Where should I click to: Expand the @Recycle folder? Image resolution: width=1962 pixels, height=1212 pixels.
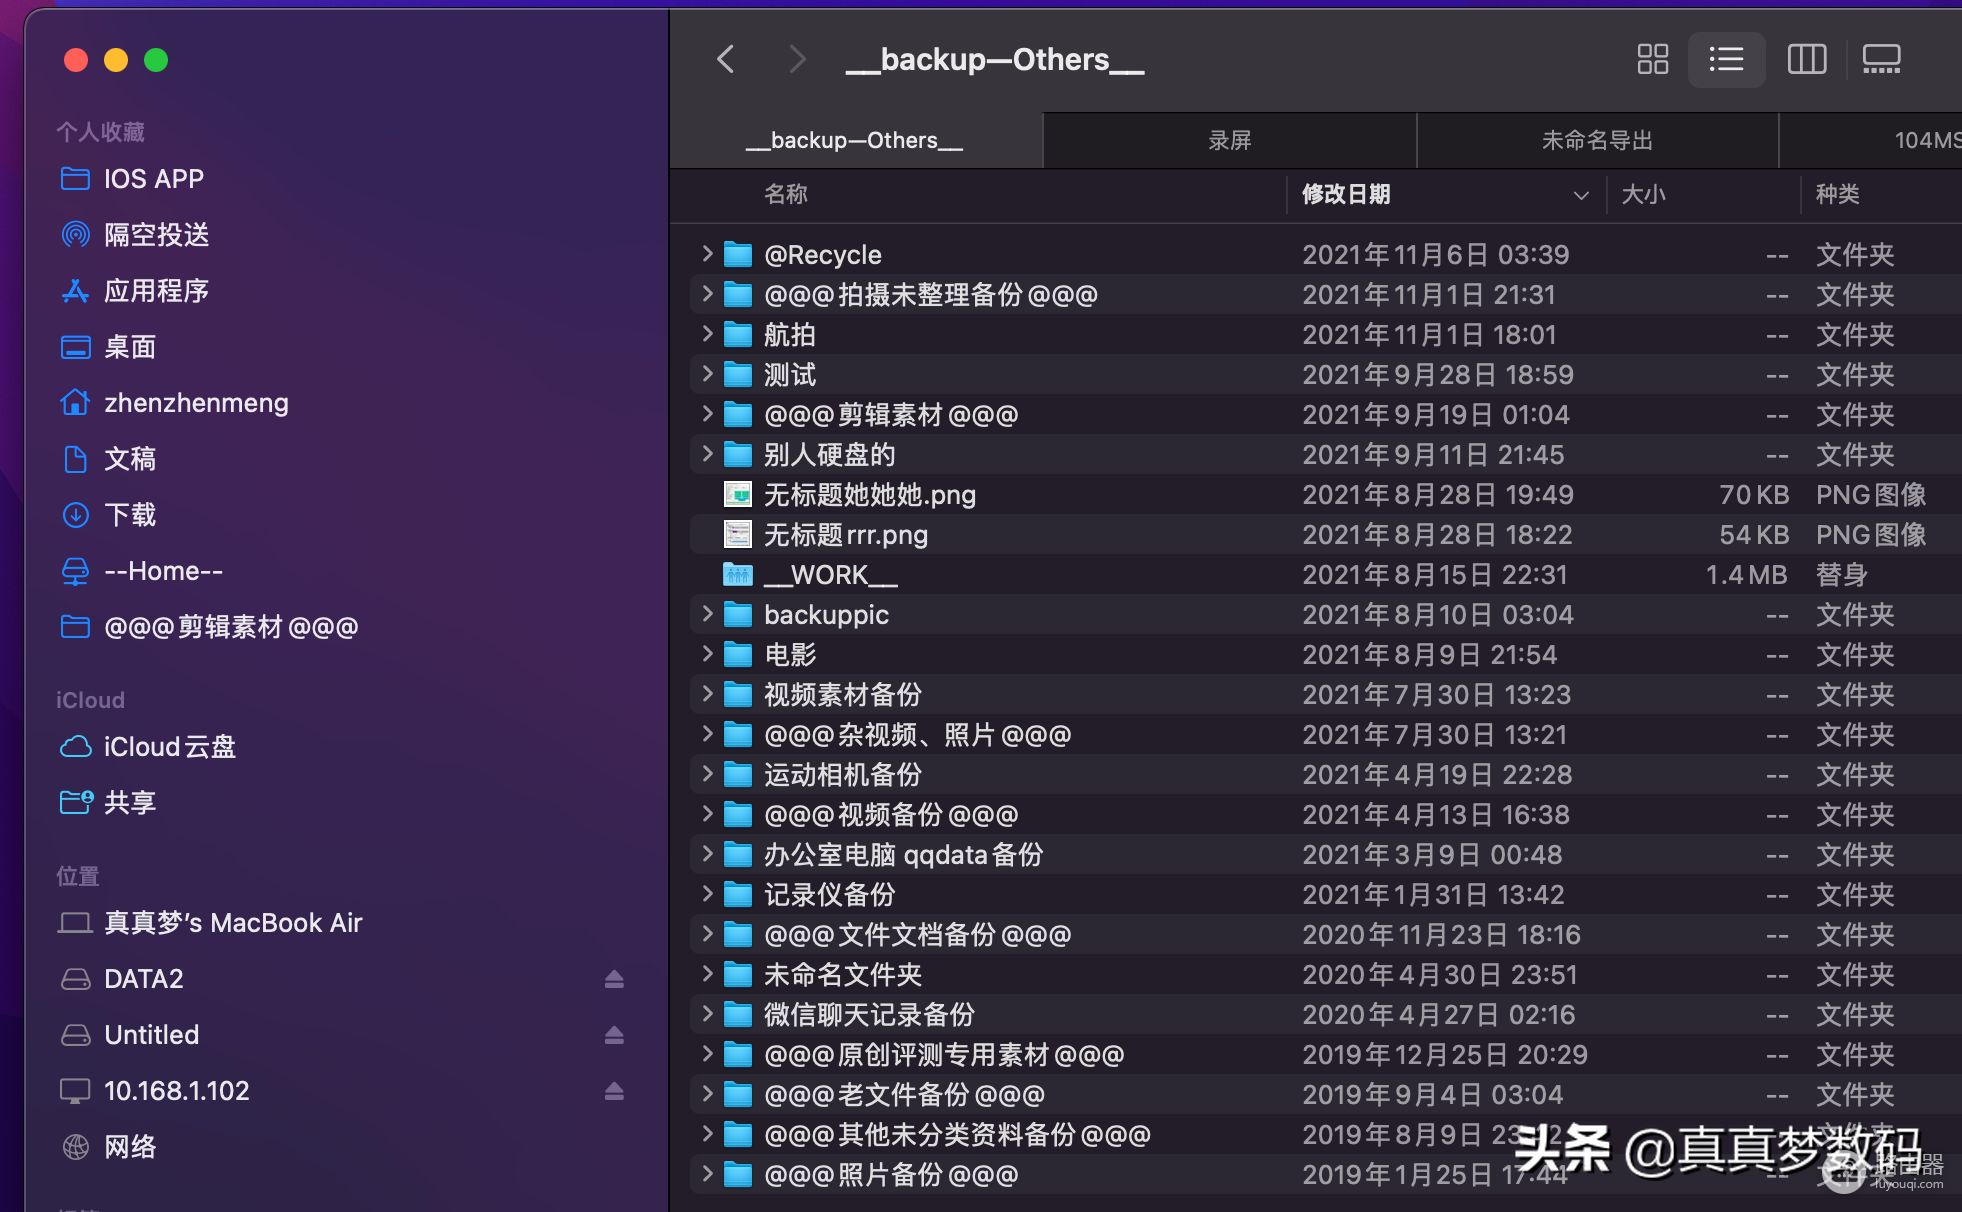click(x=707, y=254)
